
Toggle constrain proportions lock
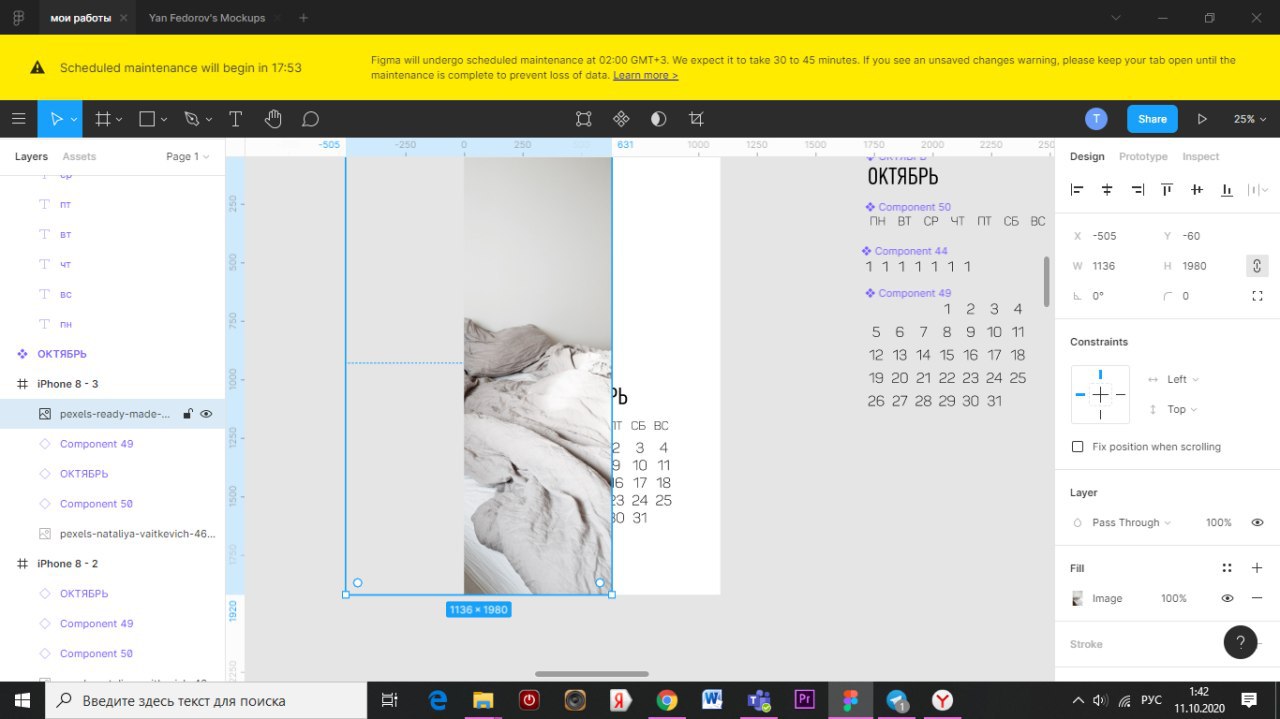[x=1256, y=266]
